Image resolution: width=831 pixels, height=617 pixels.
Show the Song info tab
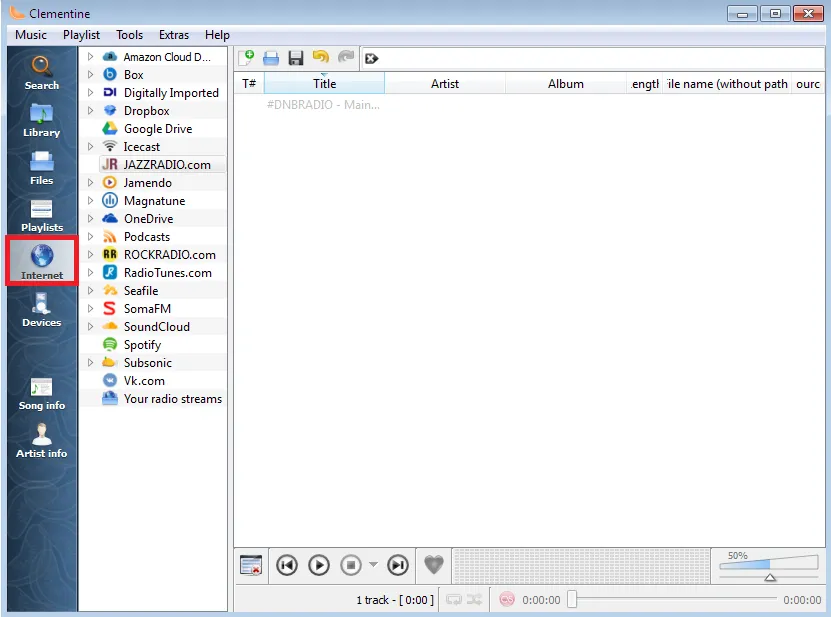tap(41, 394)
